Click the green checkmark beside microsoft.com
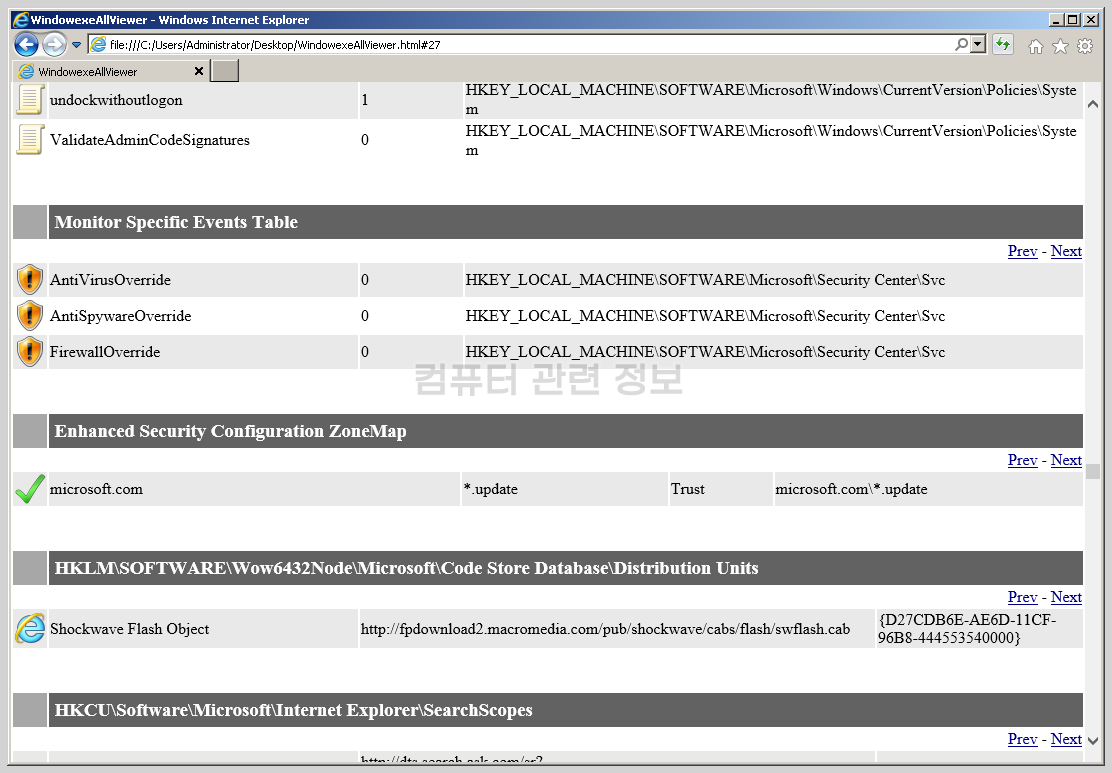Screen dimensions: 1112x773 click(30, 489)
